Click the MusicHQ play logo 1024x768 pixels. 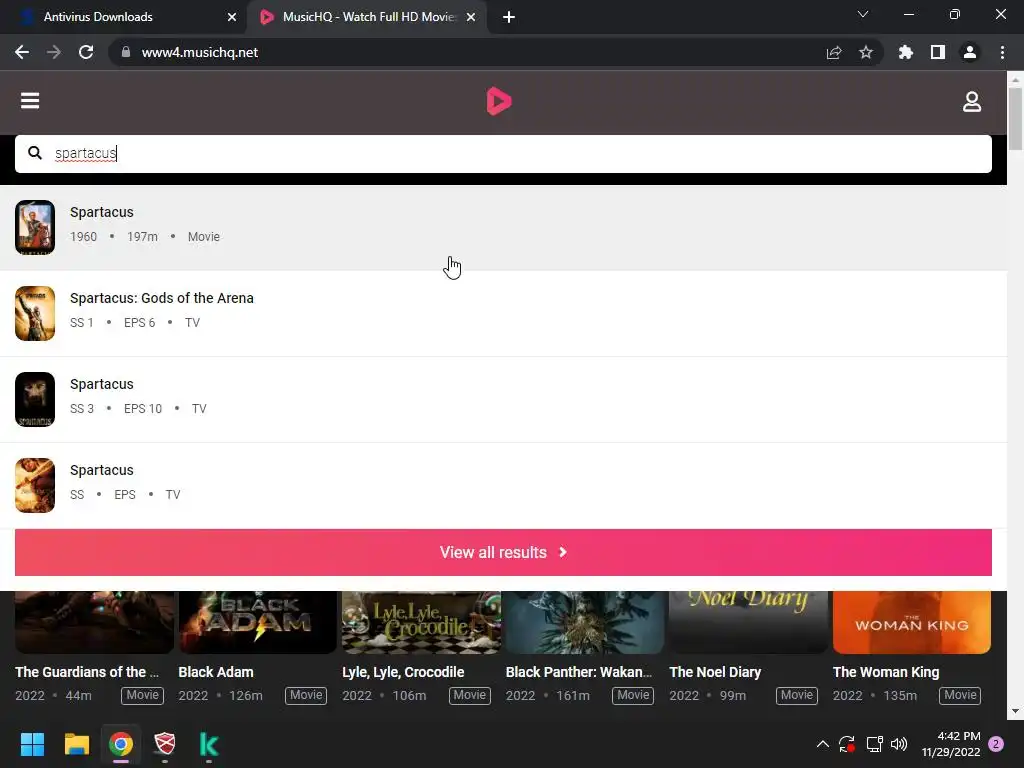pos(499,101)
